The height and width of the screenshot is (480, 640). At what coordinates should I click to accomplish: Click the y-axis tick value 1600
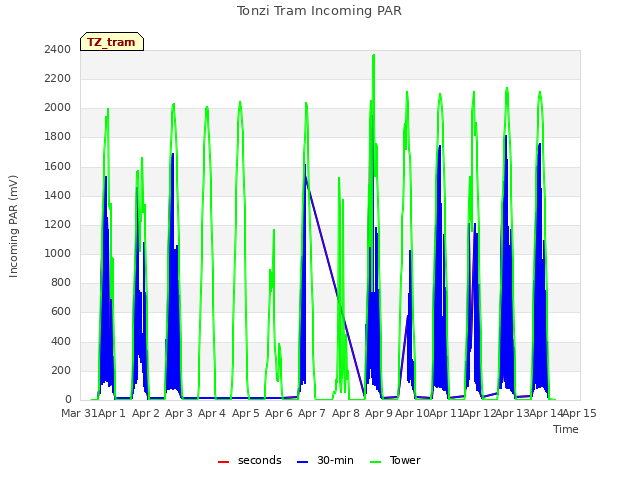pyautogui.click(x=58, y=167)
